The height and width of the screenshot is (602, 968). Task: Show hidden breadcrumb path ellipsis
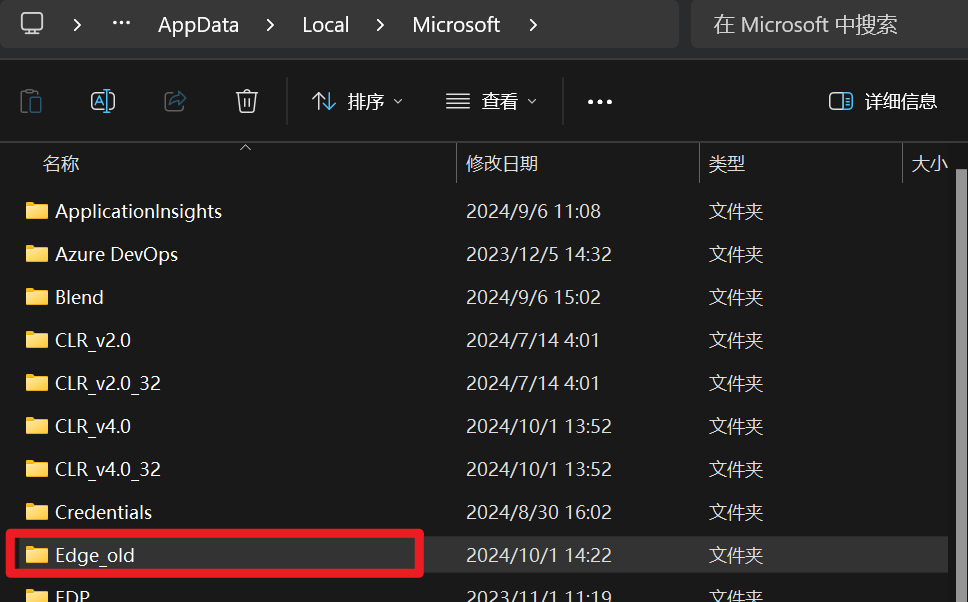[x=121, y=25]
